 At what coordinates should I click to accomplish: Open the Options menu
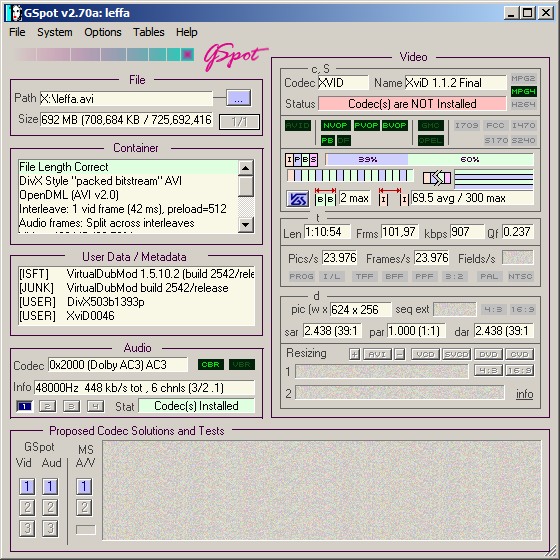[103, 32]
